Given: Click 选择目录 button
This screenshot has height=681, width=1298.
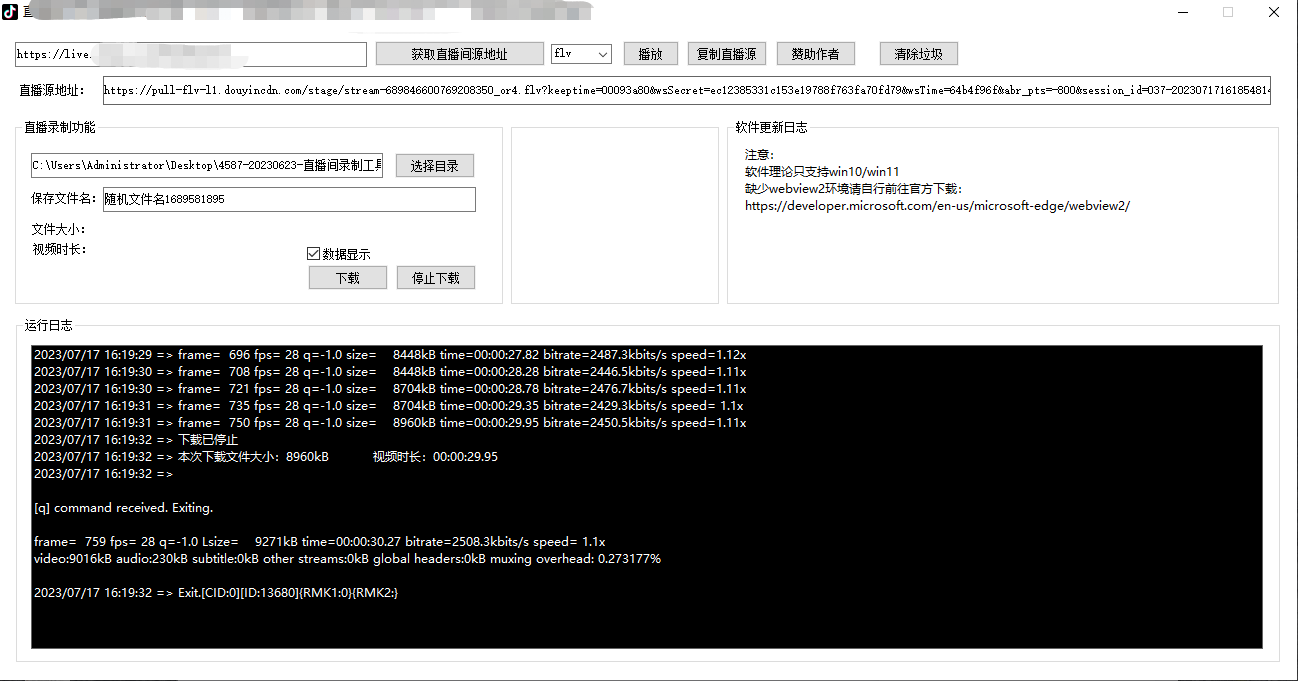Looking at the screenshot, I should pyautogui.click(x=434, y=166).
